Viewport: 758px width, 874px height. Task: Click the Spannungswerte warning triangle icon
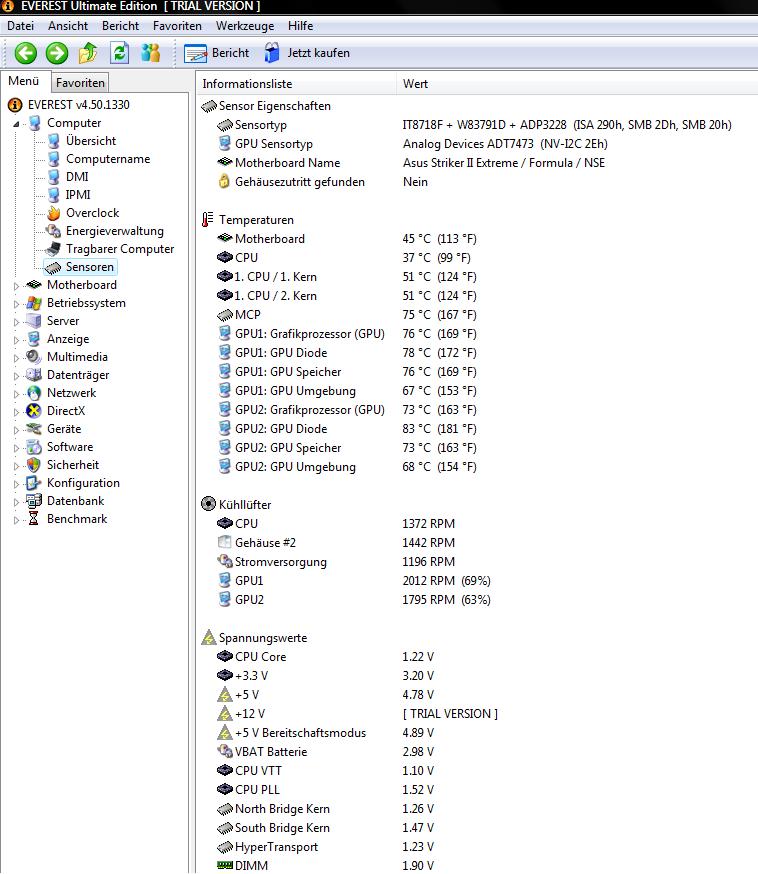pyautogui.click(x=208, y=638)
